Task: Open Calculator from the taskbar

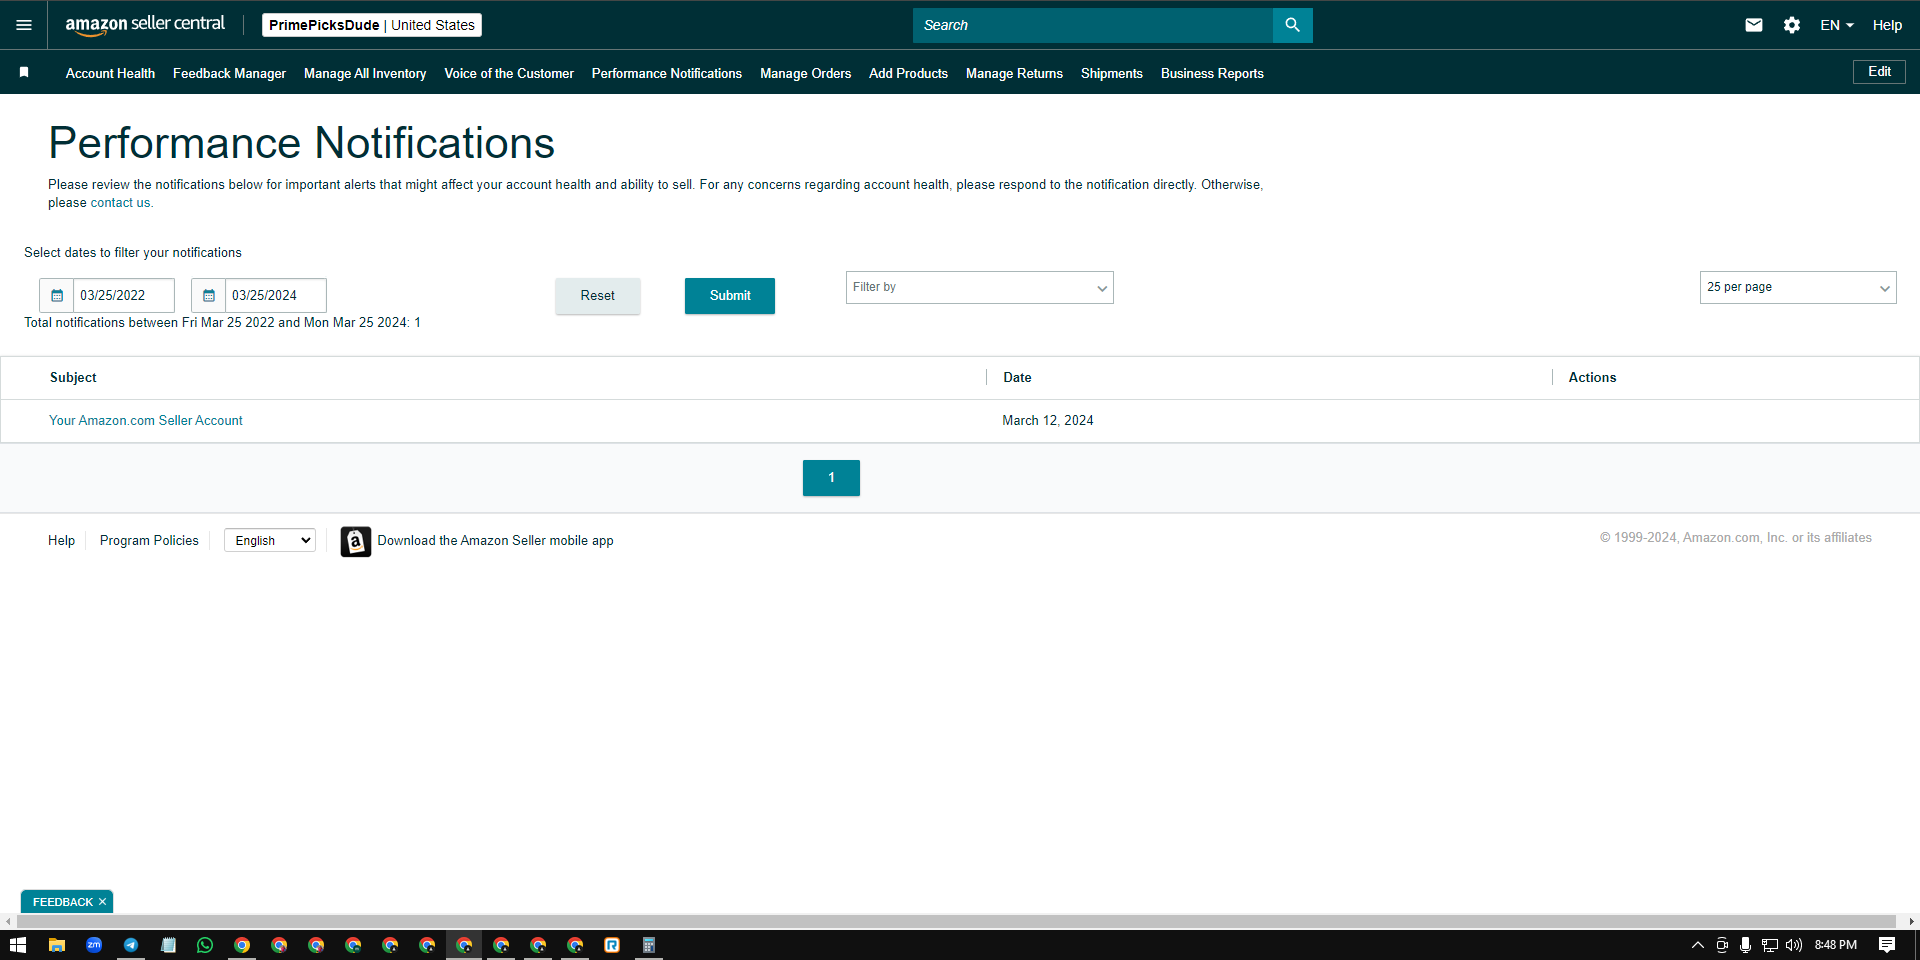Action: pyautogui.click(x=649, y=945)
